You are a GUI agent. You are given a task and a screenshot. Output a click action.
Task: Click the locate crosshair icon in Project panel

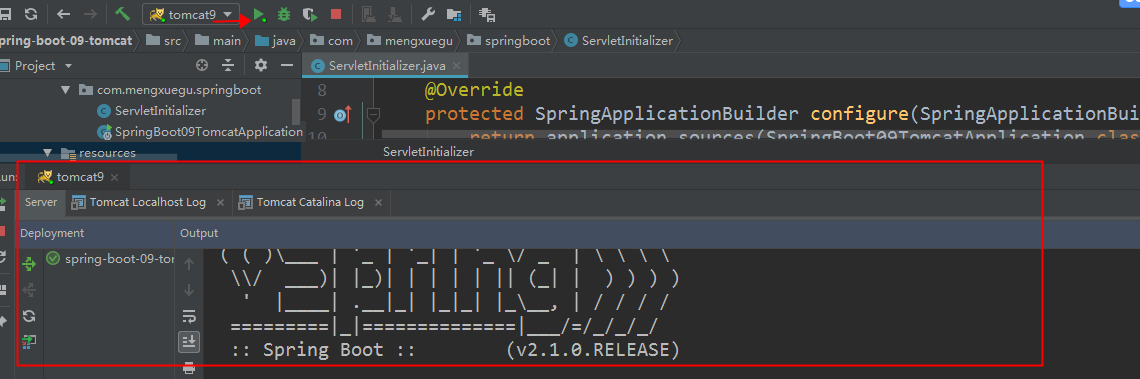pos(202,65)
